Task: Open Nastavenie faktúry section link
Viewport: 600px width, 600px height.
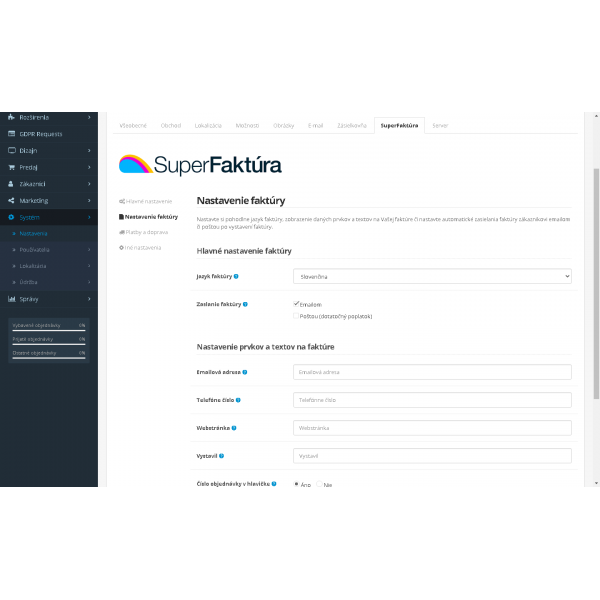Action: 148,217
